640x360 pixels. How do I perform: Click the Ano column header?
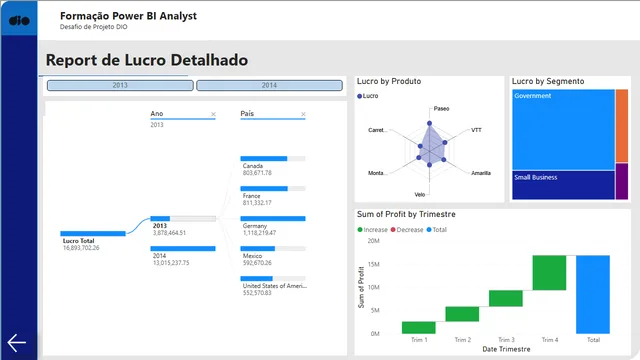tap(157, 113)
